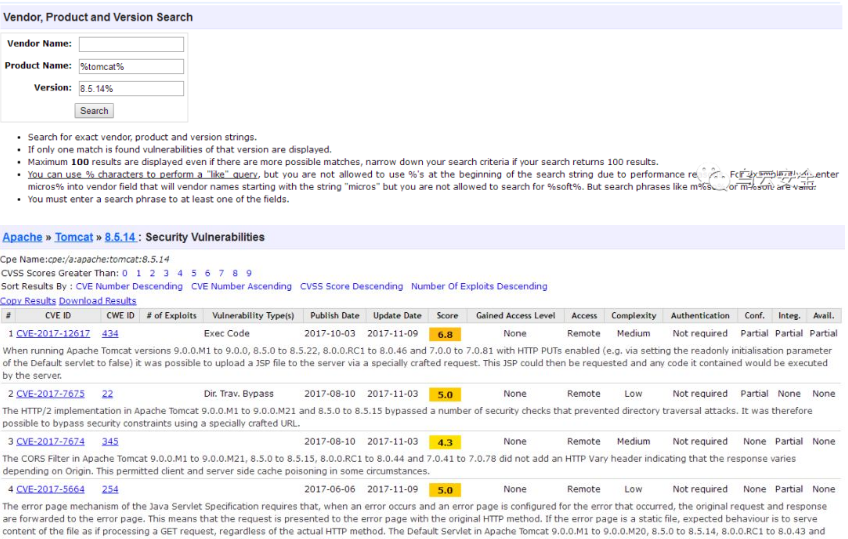Click publish date 2017-10-03 cell
Screen dimensions: 848x539
click(x=330, y=334)
